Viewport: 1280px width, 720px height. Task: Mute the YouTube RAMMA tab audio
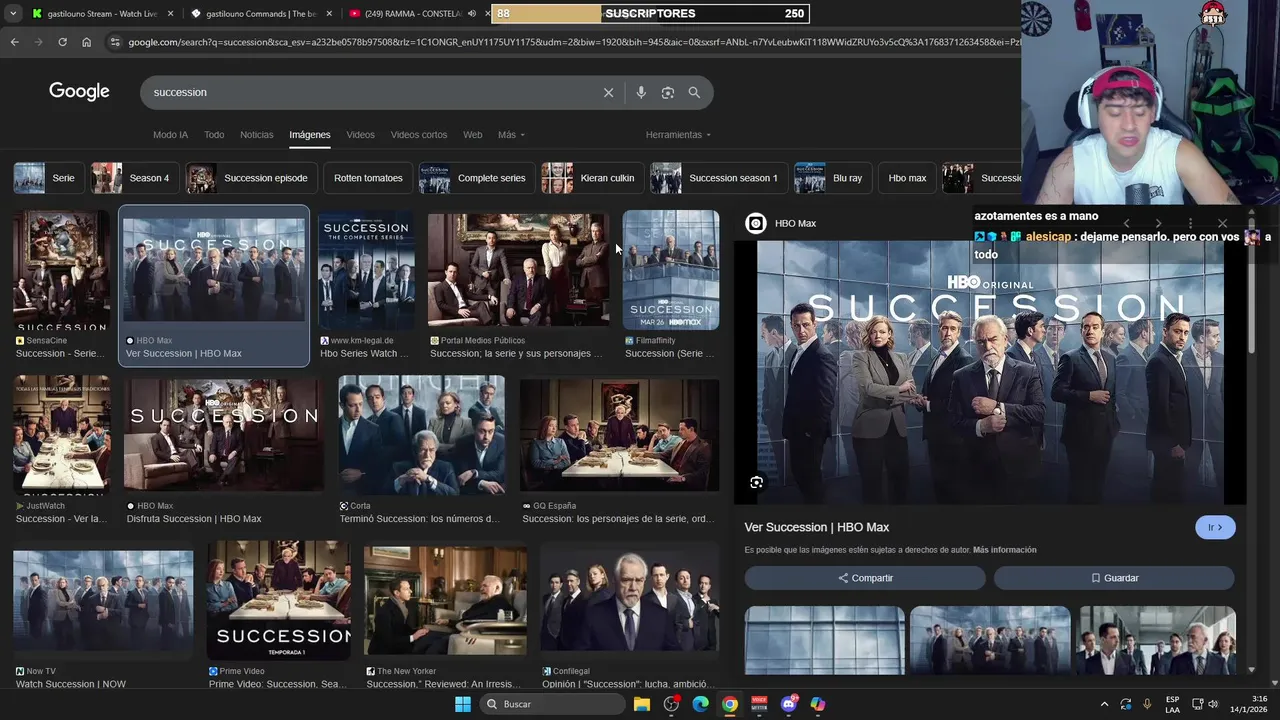[472, 14]
